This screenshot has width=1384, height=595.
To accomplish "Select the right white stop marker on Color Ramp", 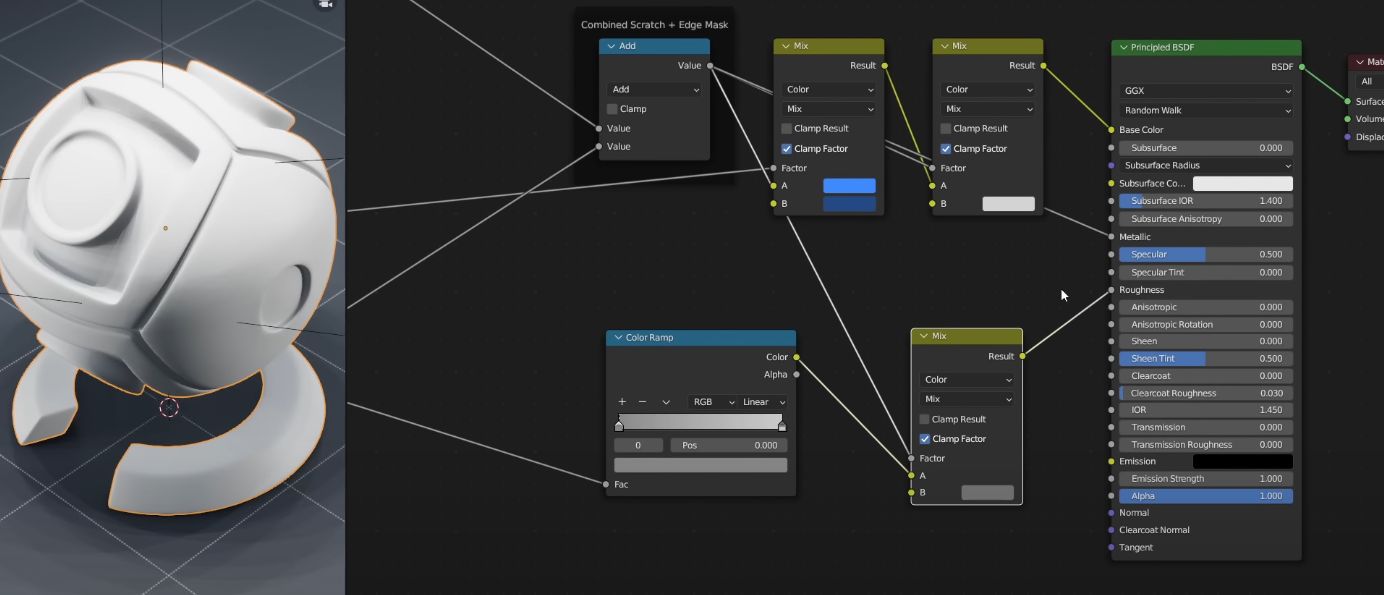I will (x=782, y=427).
